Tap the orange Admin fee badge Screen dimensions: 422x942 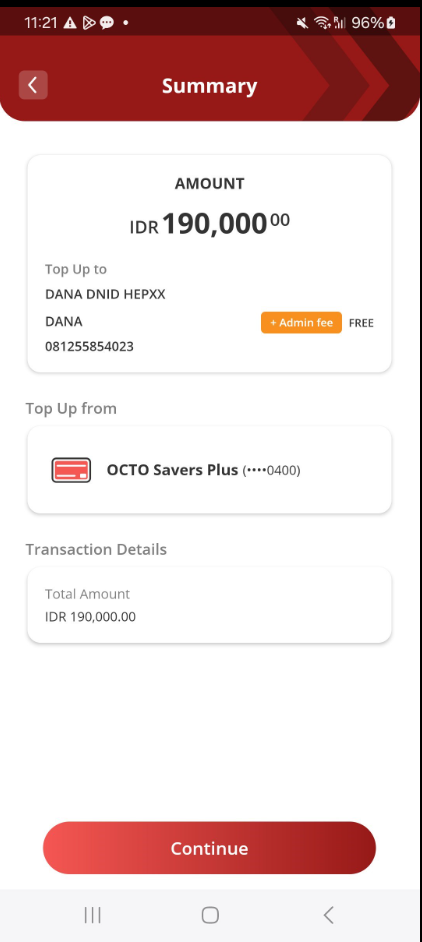click(x=301, y=323)
